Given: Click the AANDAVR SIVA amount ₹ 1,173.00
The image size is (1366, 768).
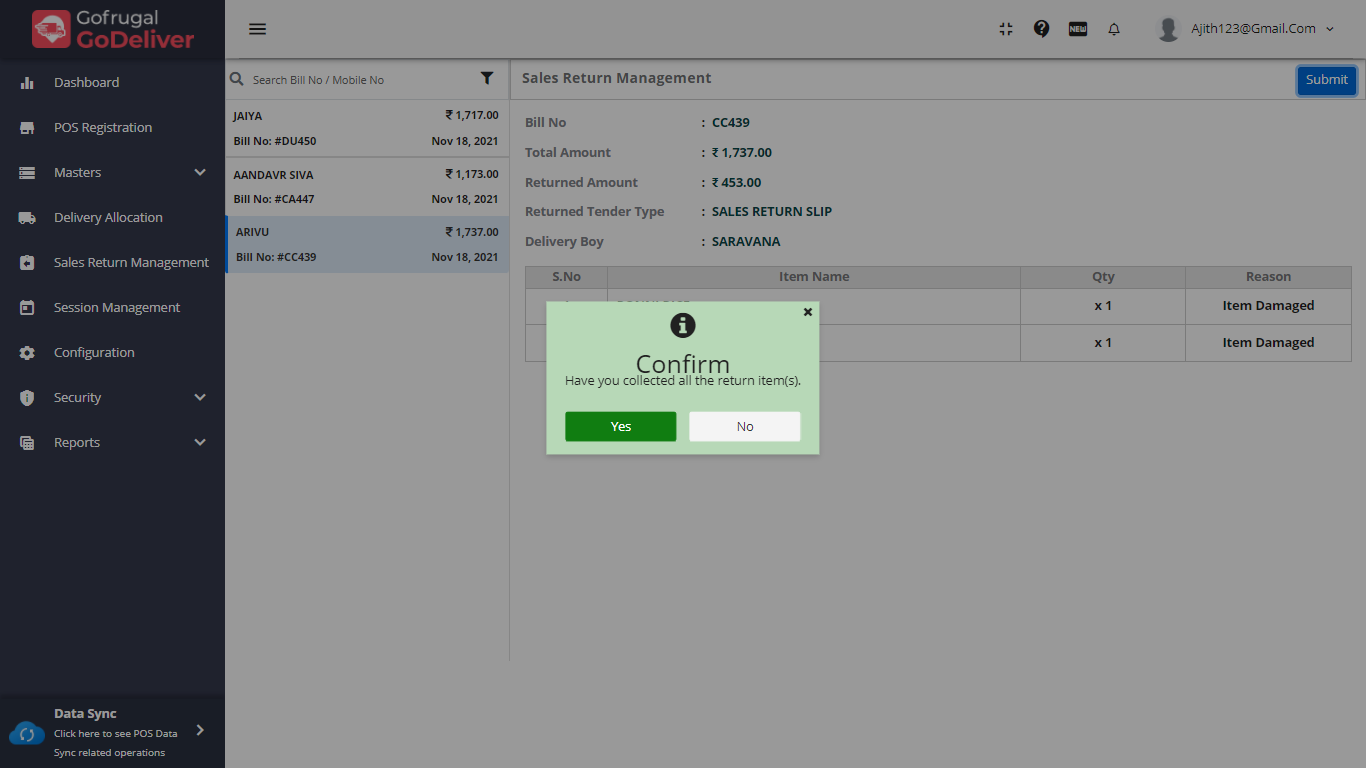Looking at the screenshot, I should click(x=472, y=174).
